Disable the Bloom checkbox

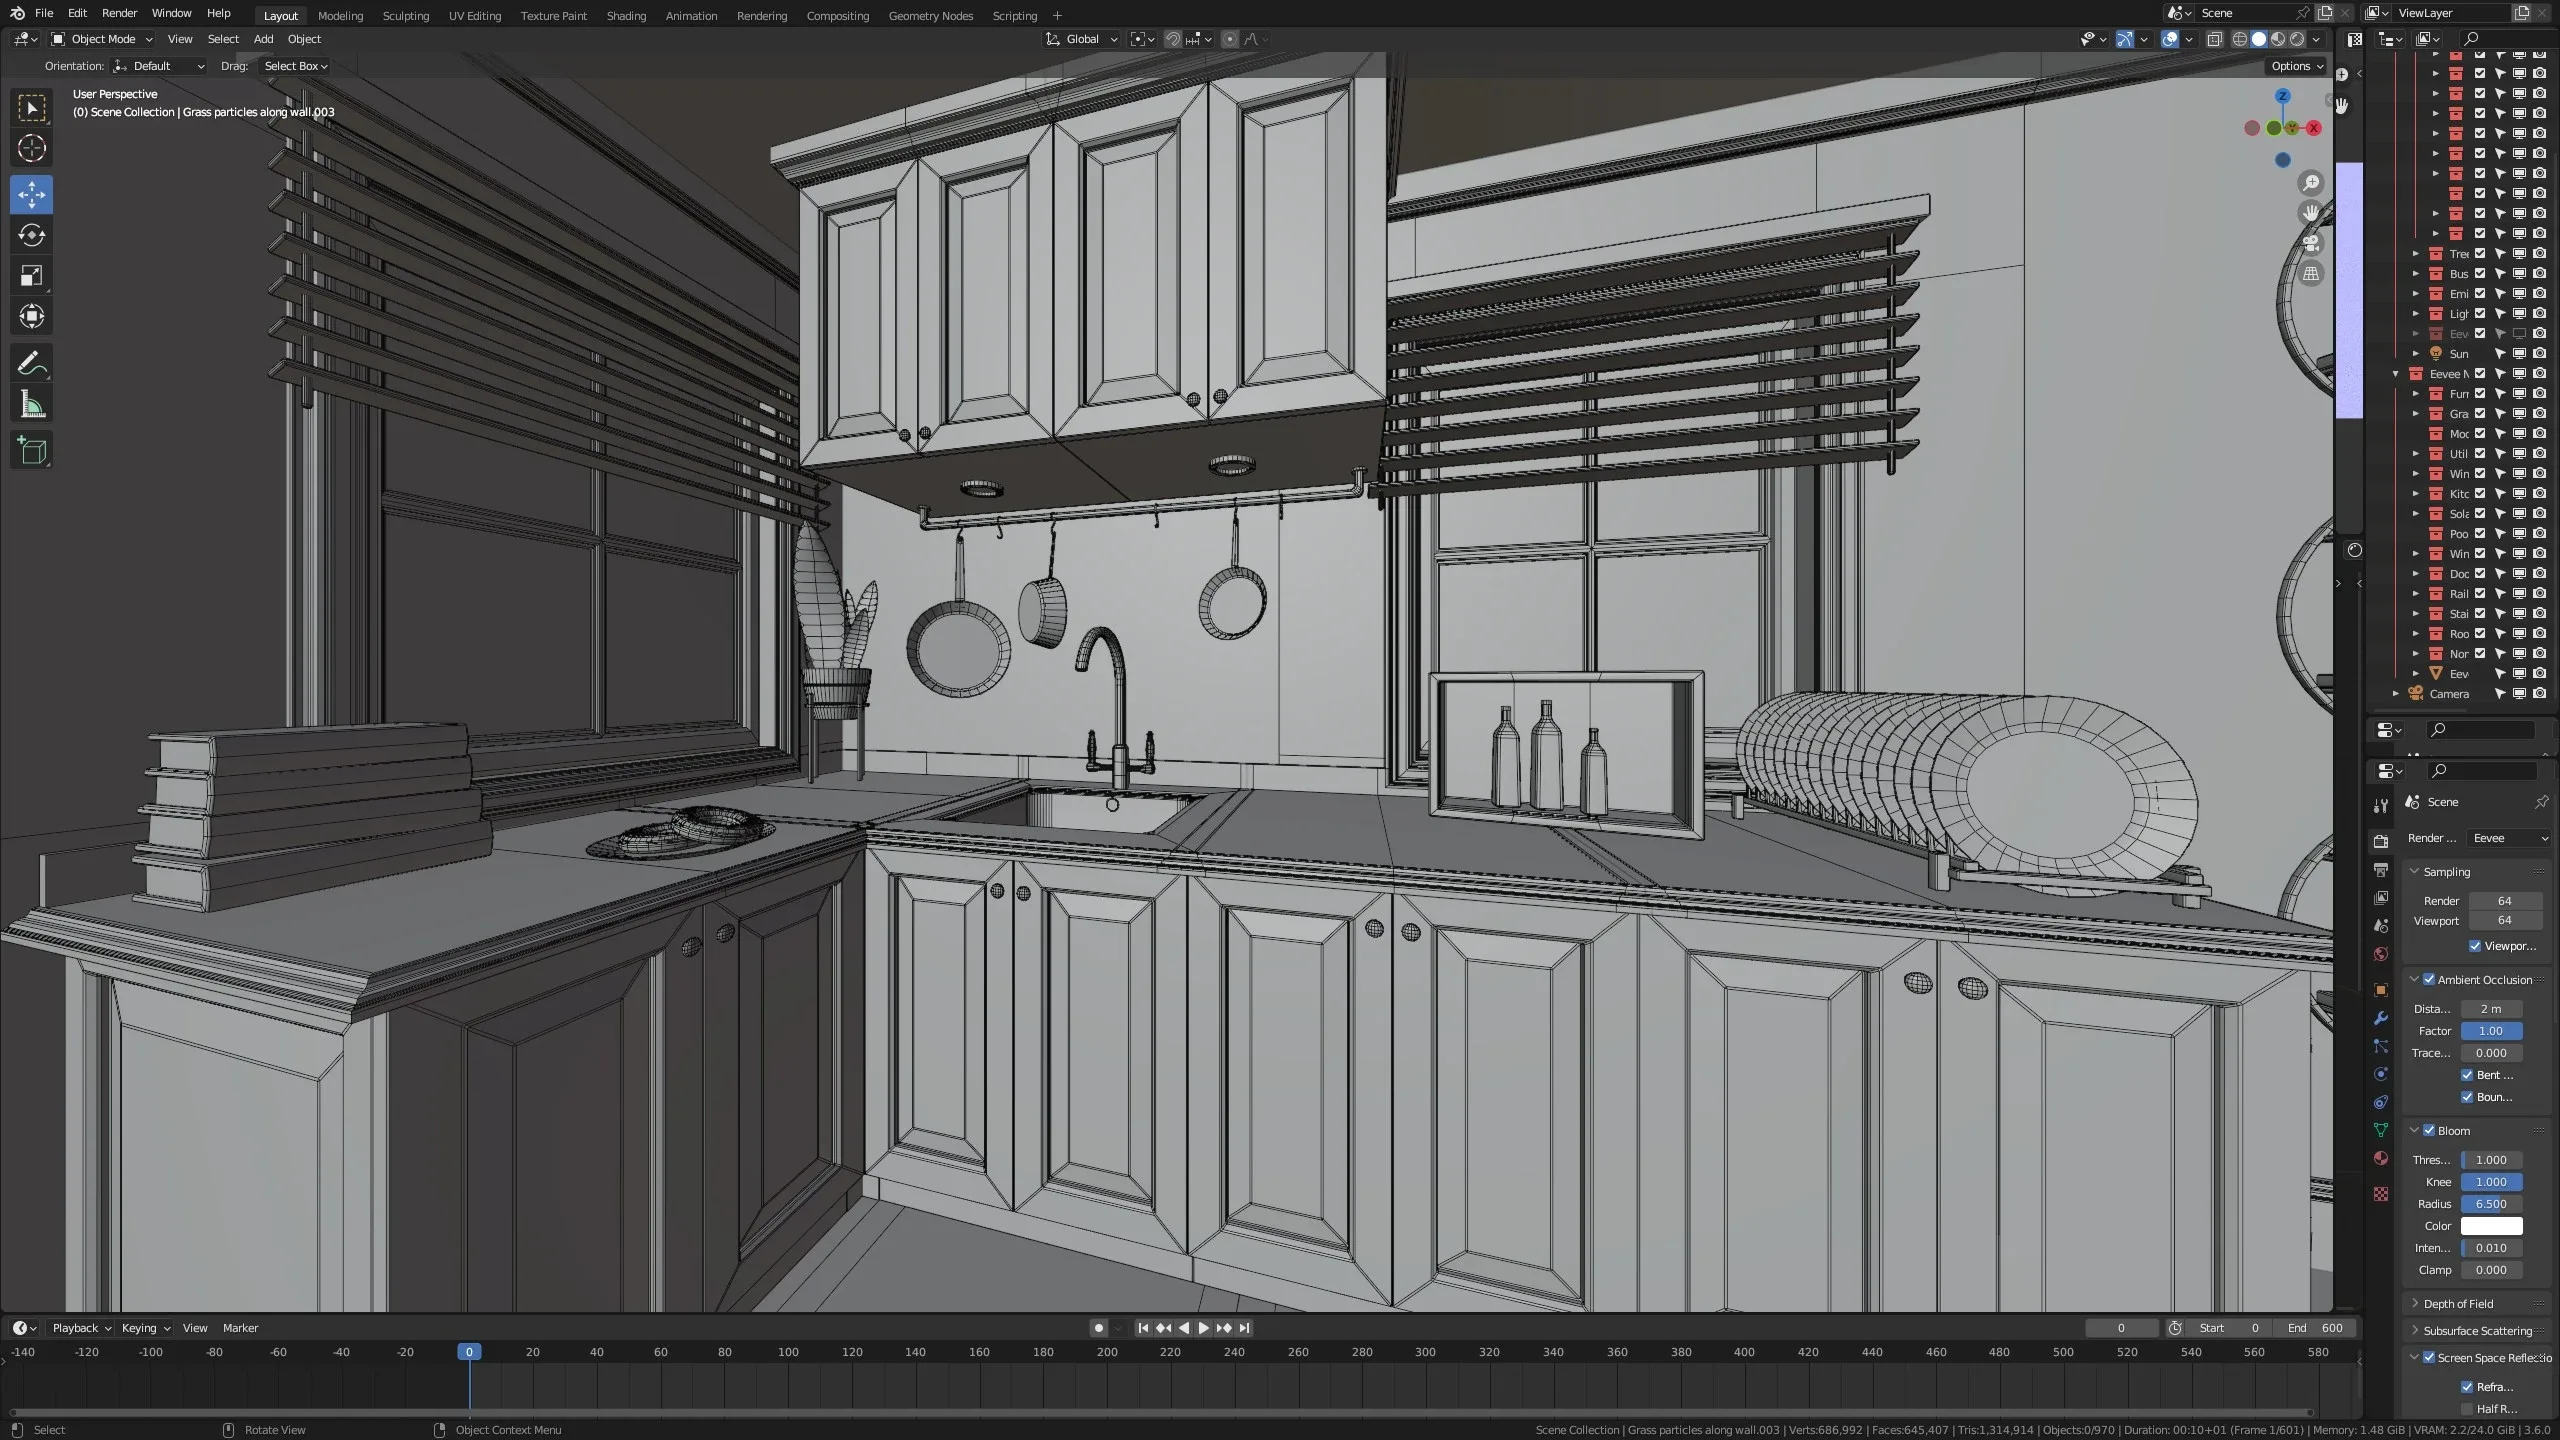point(2429,1130)
